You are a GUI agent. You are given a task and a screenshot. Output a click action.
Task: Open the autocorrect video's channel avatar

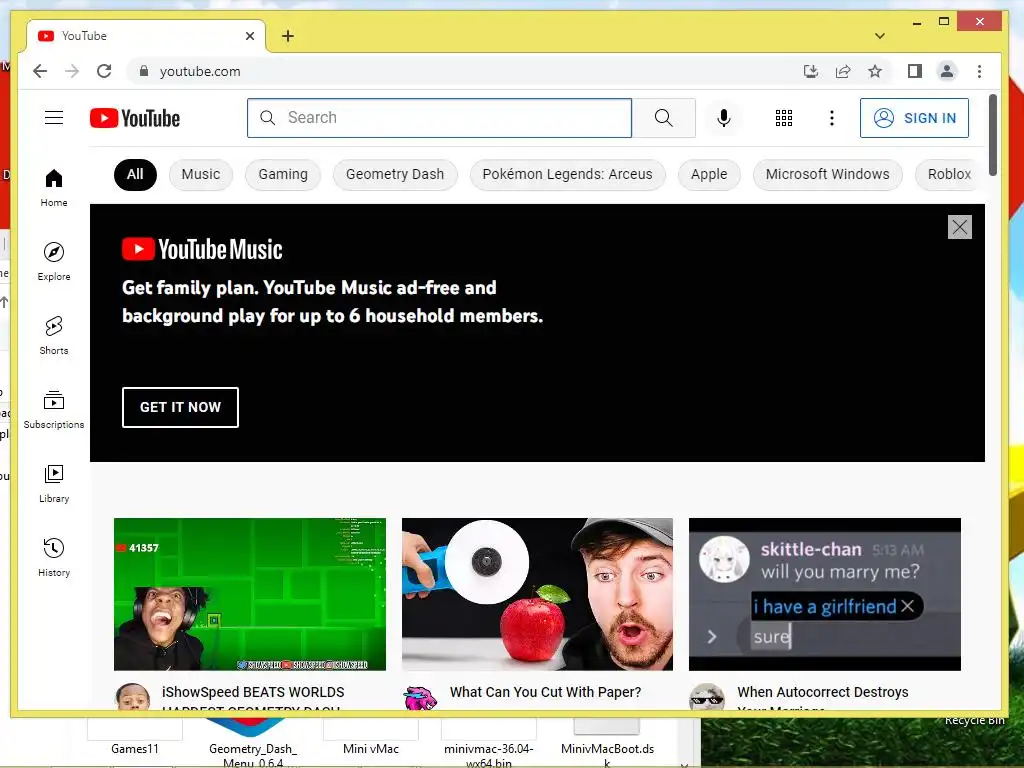(x=707, y=697)
